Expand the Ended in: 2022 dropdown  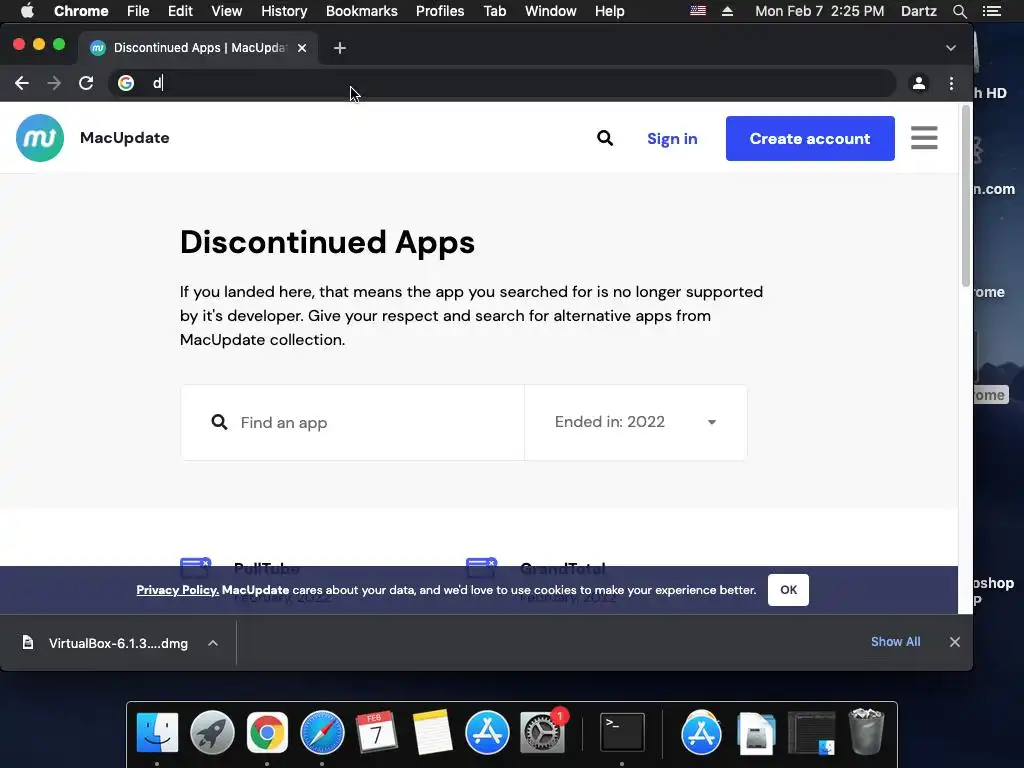pos(635,423)
